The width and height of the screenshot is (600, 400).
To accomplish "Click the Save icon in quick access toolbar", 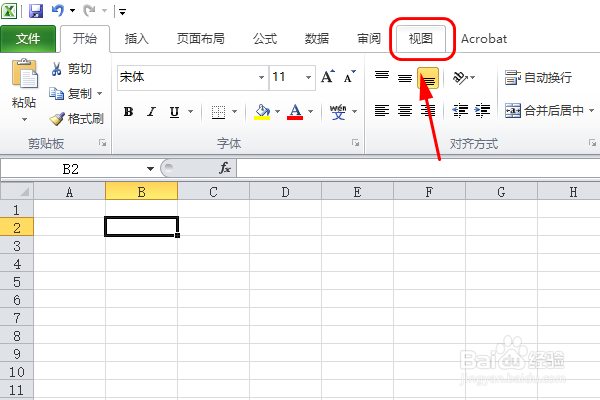I will [x=36, y=11].
